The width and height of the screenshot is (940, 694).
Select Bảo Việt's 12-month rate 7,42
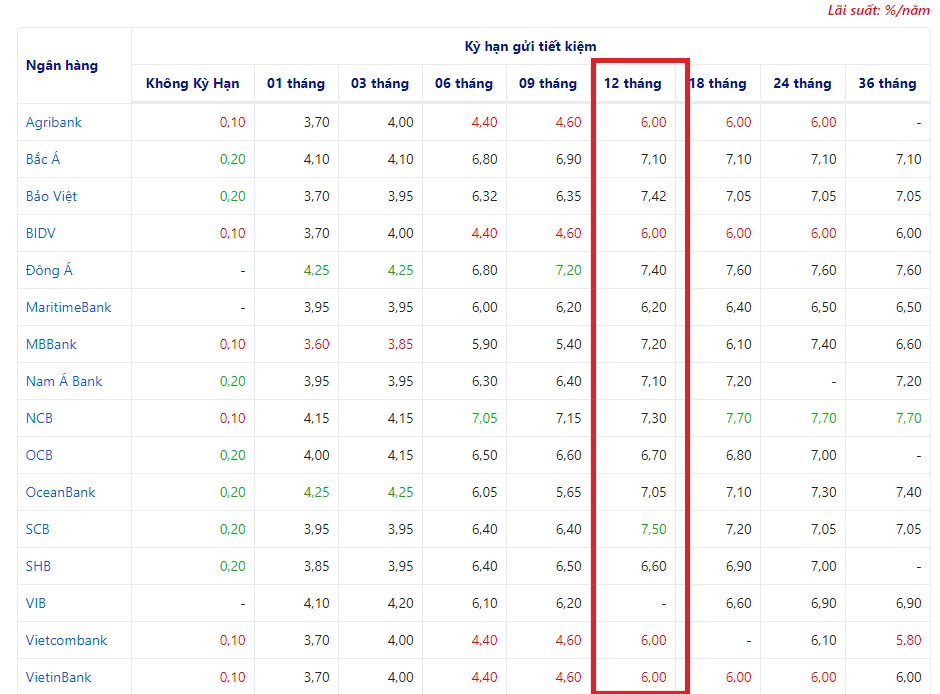click(x=653, y=197)
